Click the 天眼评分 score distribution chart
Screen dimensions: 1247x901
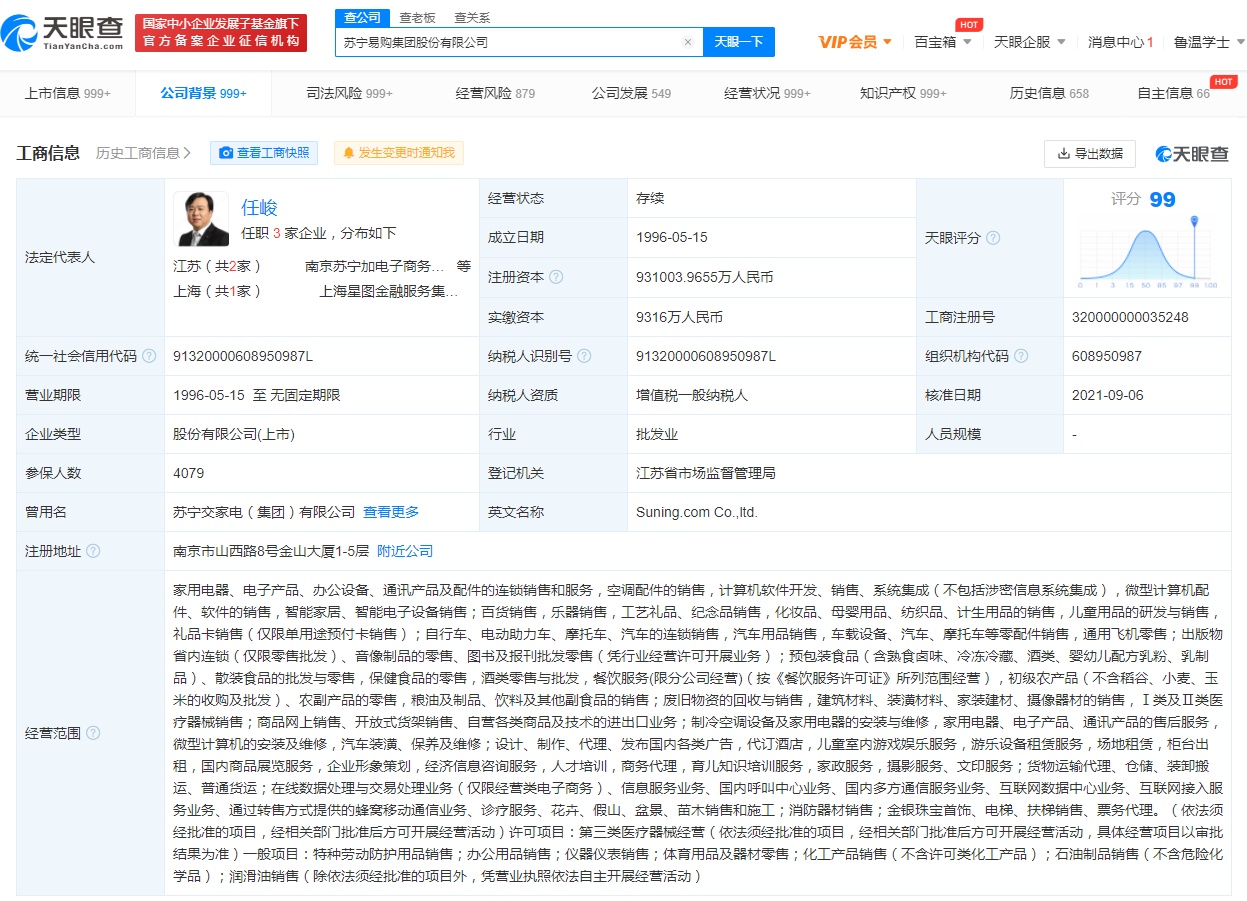(x=1145, y=252)
